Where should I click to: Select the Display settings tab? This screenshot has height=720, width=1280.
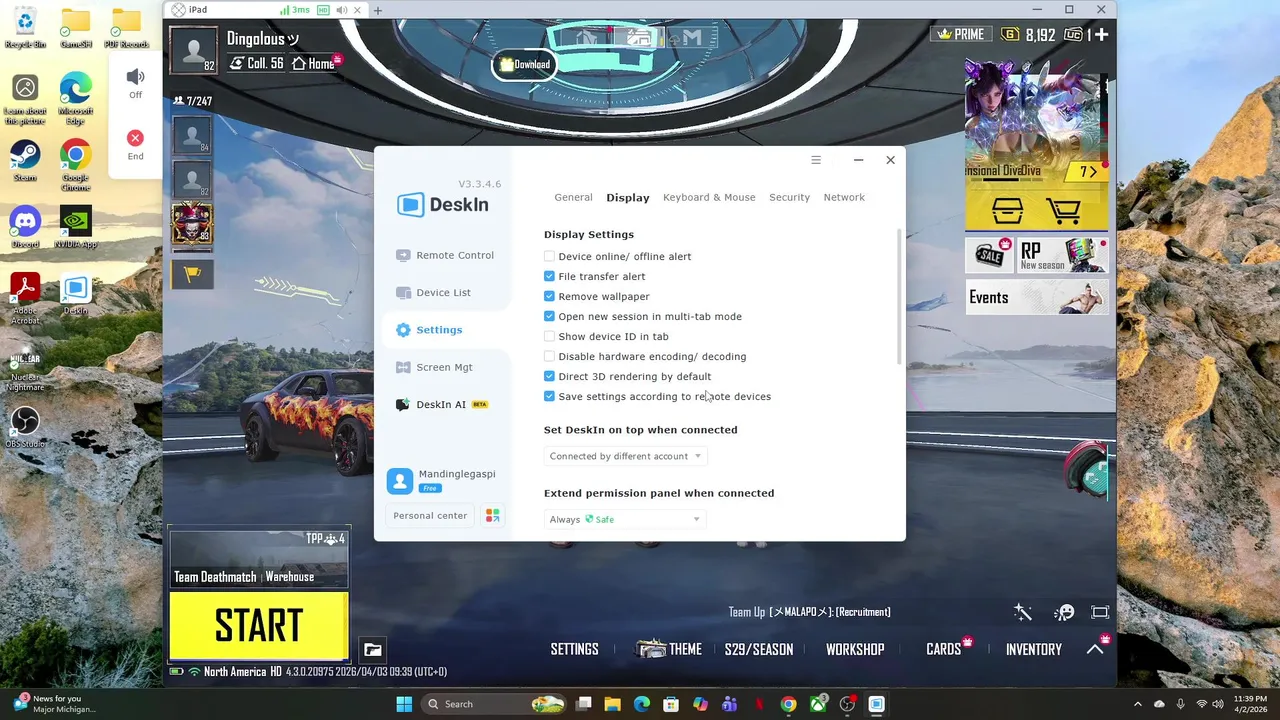click(628, 197)
